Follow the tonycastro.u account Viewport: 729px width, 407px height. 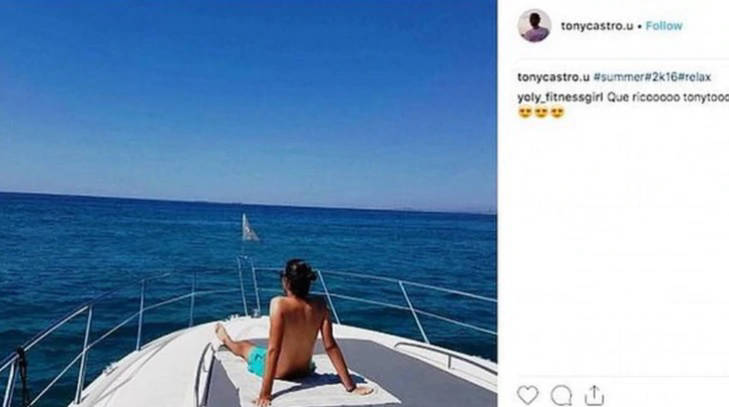click(x=664, y=26)
